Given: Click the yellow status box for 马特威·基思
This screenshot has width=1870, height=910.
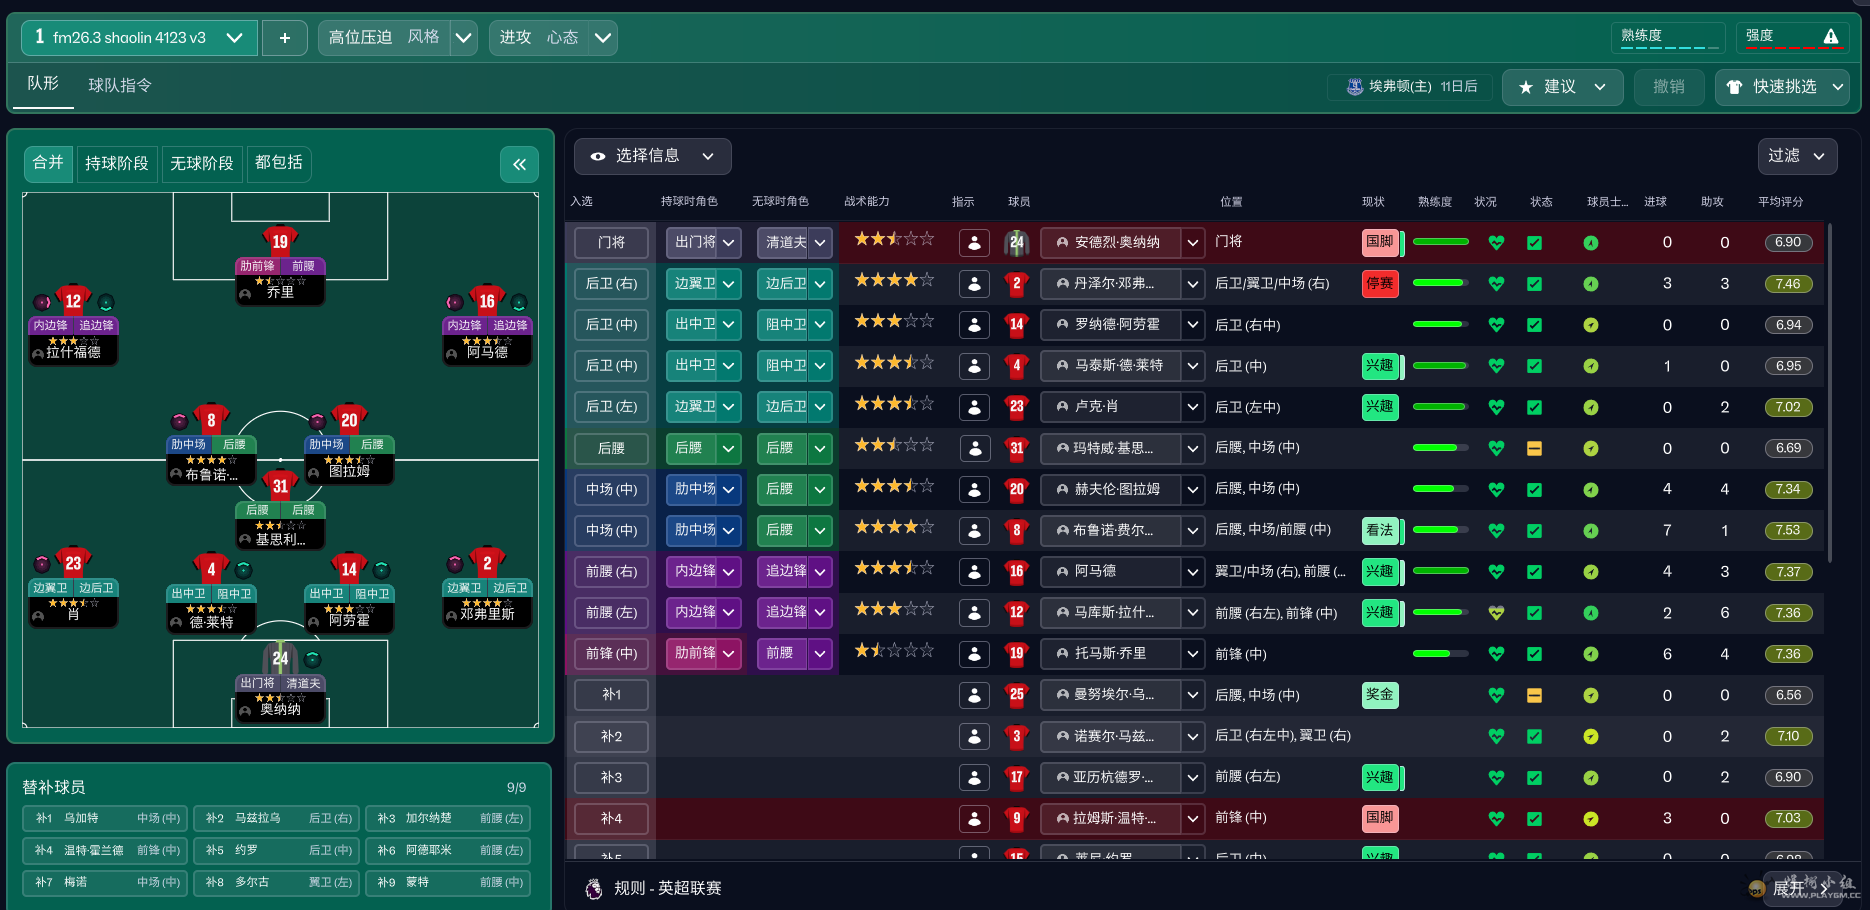Looking at the screenshot, I should 1534,449.
